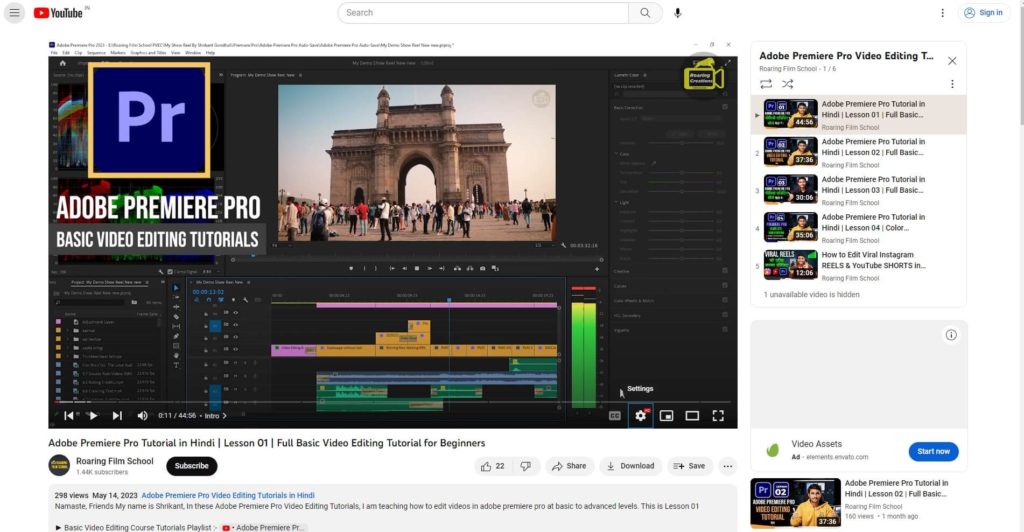The width and height of the screenshot is (1024, 532).
Task: Open the YouTube hamburger guide menu
Action: pyautogui.click(x=14, y=12)
